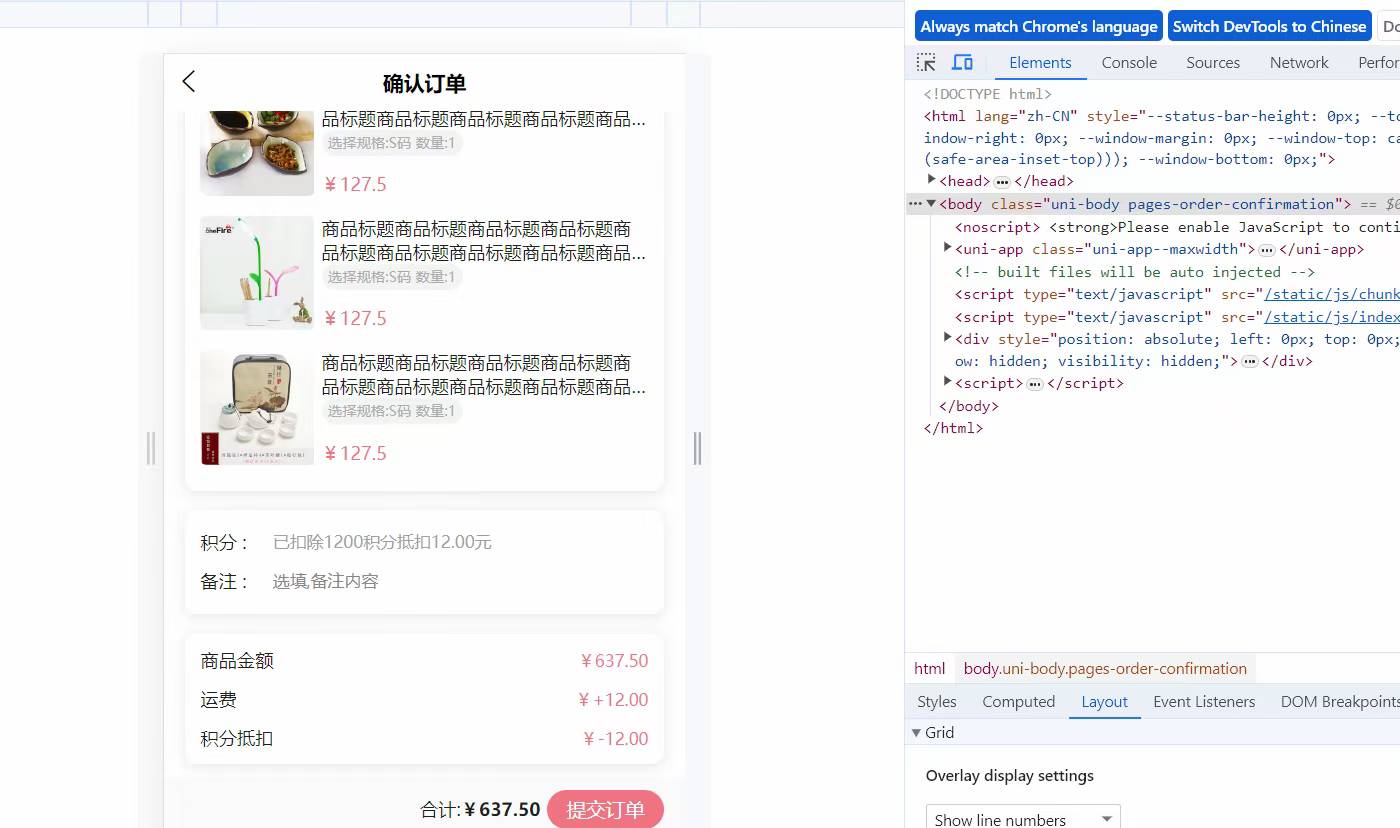Toggle the device toolbar emulation icon
The height and width of the screenshot is (828, 1400).
point(962,61)
